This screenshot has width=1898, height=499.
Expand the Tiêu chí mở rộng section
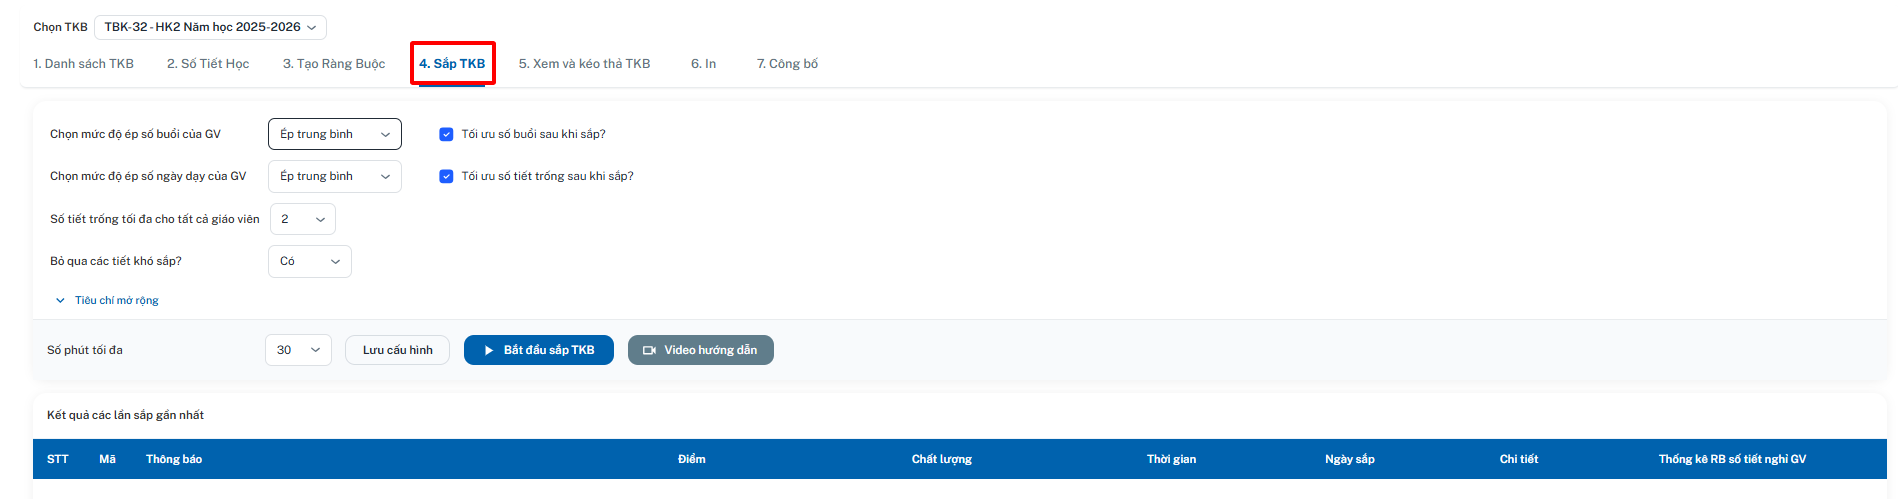coord(107,300)
